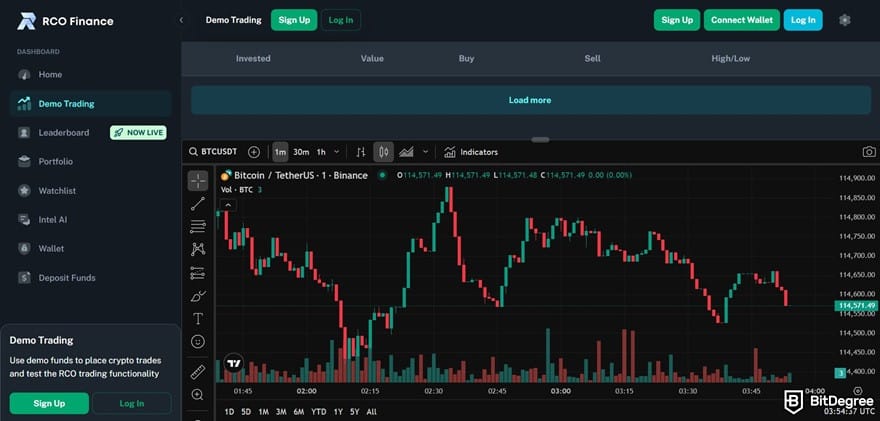Click the green market status dot
This screenshot has width=880, height=421.
(x=383, y=176)
